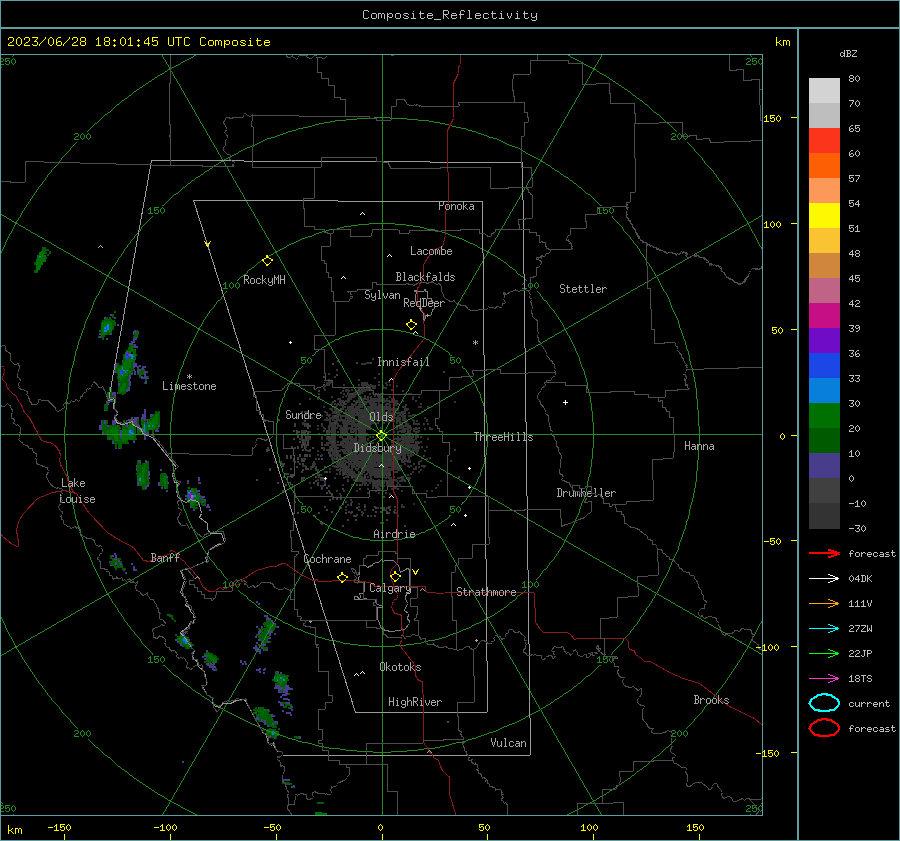Click the ThreeHills town label
Screen dimensions: 900x841
point(503,437)
